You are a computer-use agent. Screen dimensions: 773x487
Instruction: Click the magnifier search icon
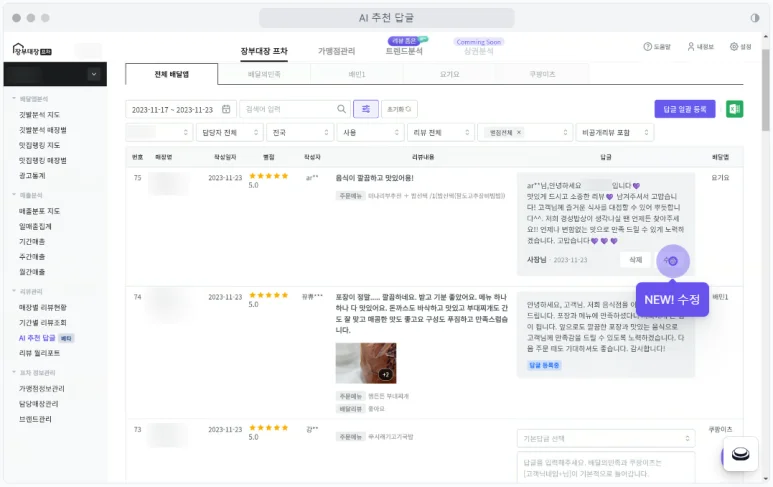tap(341, 109)
